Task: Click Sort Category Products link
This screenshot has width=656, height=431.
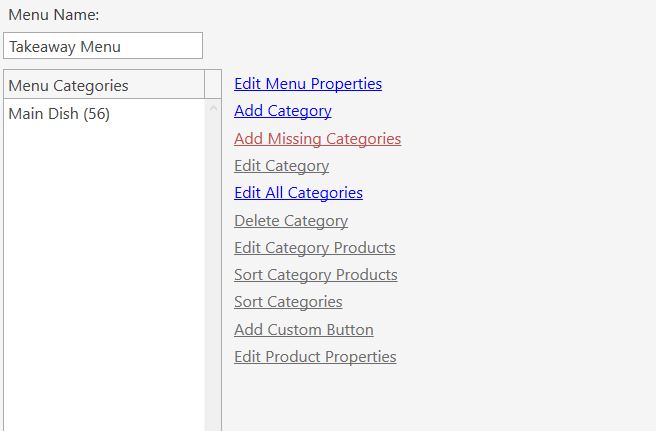Action: [316, 275]
